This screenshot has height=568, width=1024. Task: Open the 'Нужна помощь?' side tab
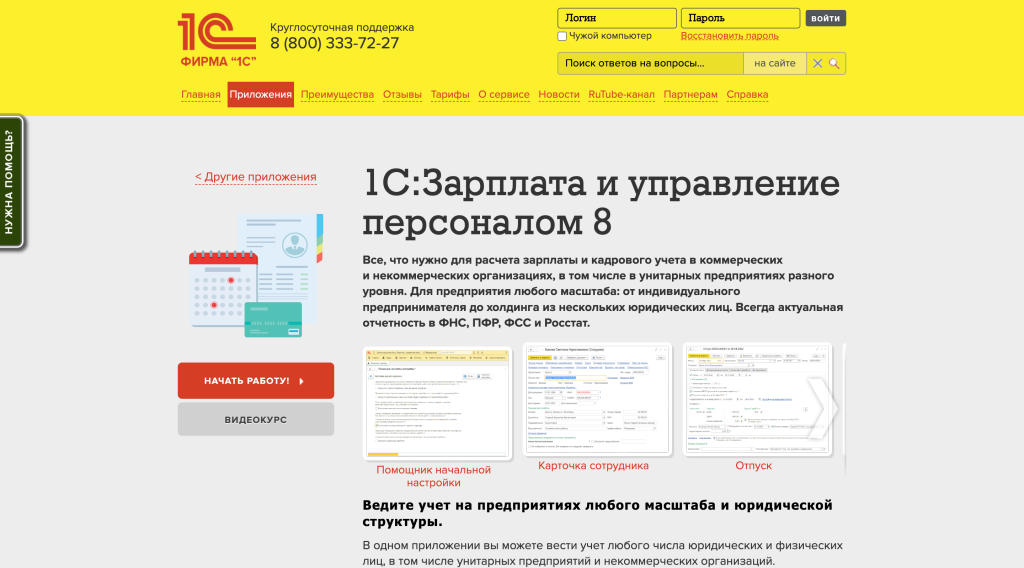pos(11,182)
